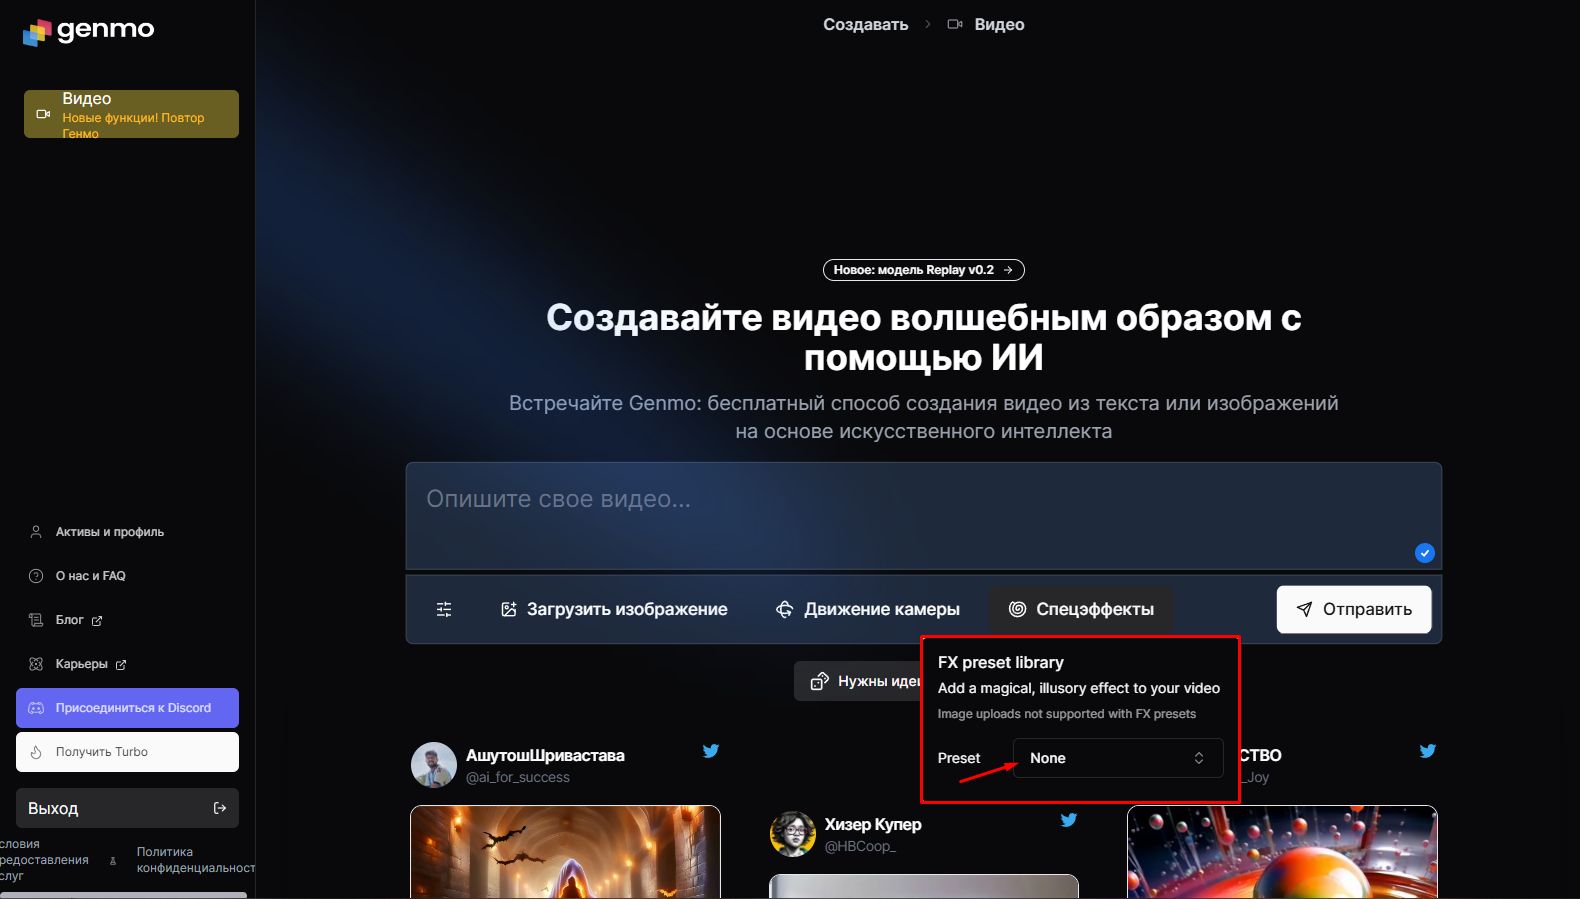This screenshot has width=1580, height=899.
Task: Open Движение камеры options
Action: point(867,609)
